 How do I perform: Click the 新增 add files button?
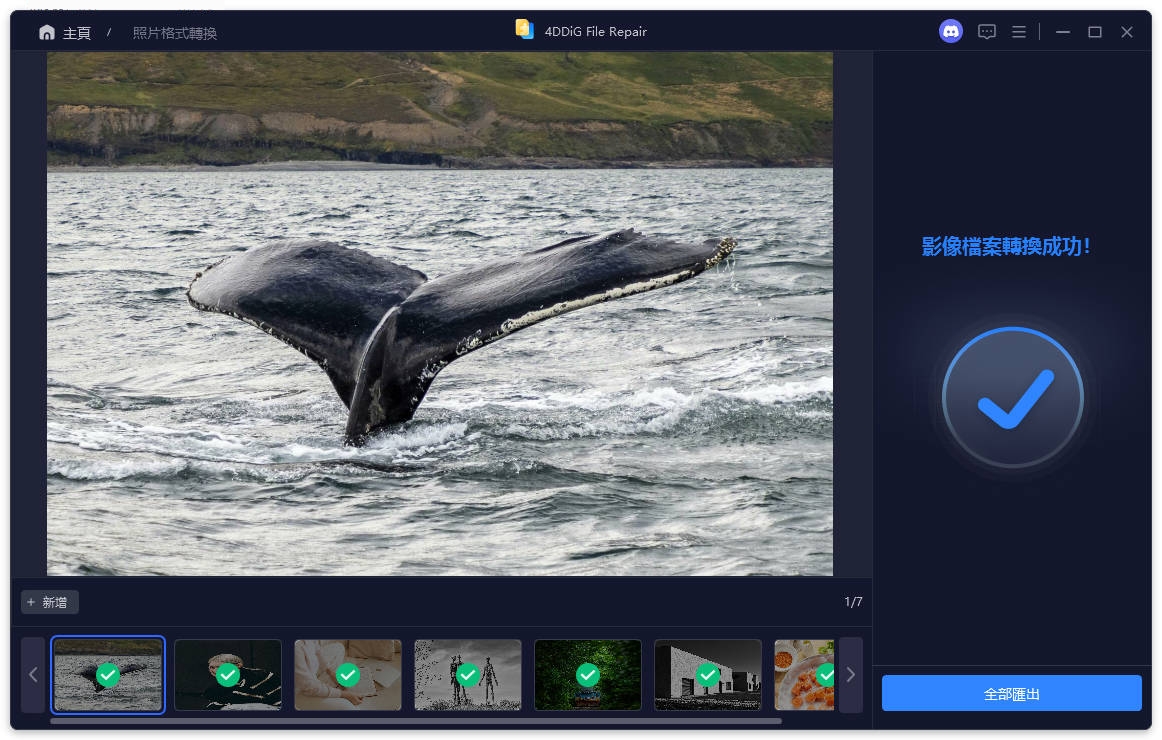[x=49, y=602]
